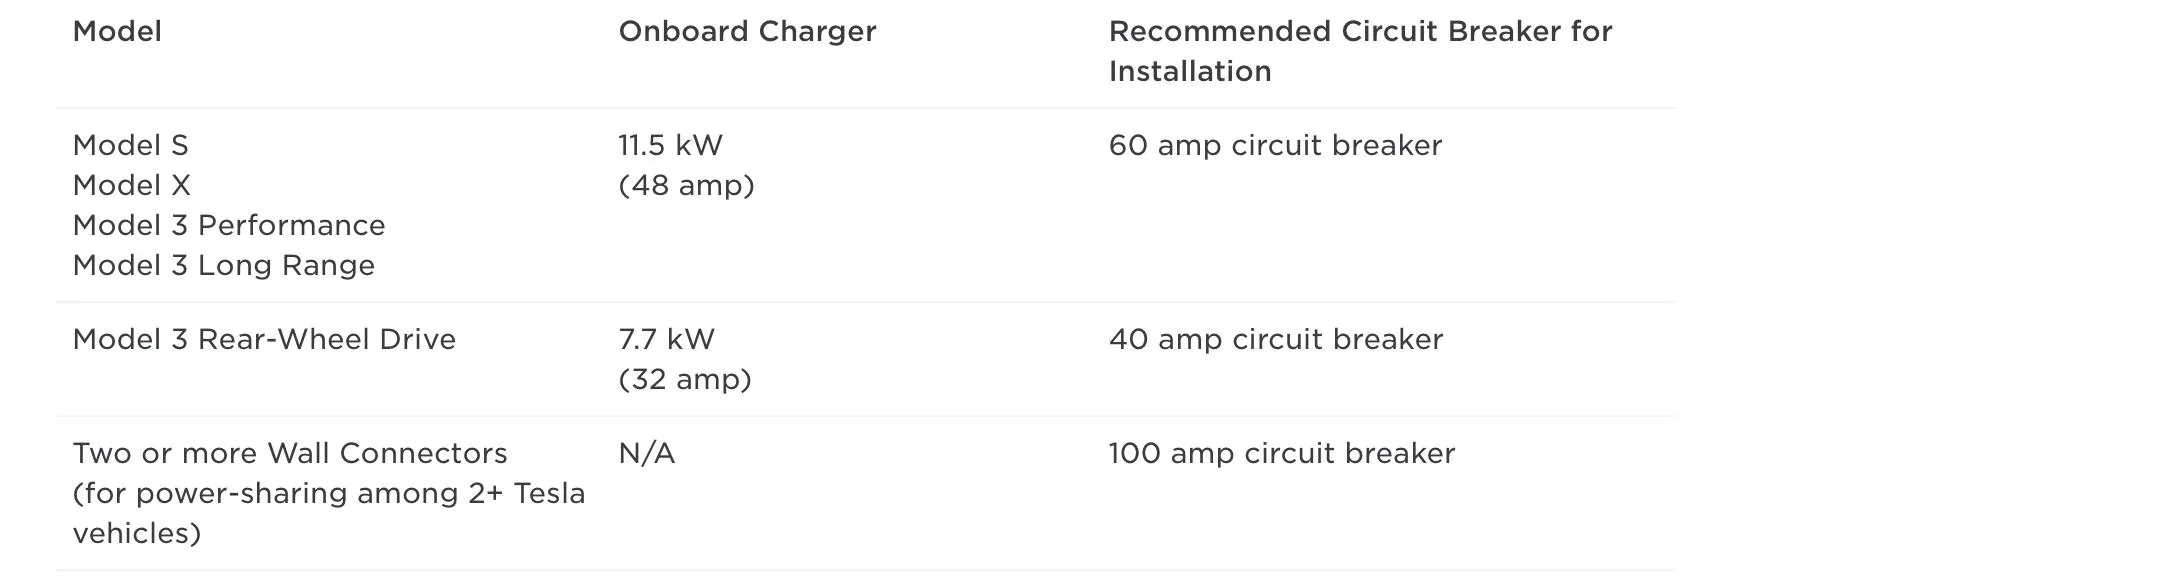Click "100 amp circuit breaker" cell
The height and width of the screenshot is (582, 2160).
1282,454
